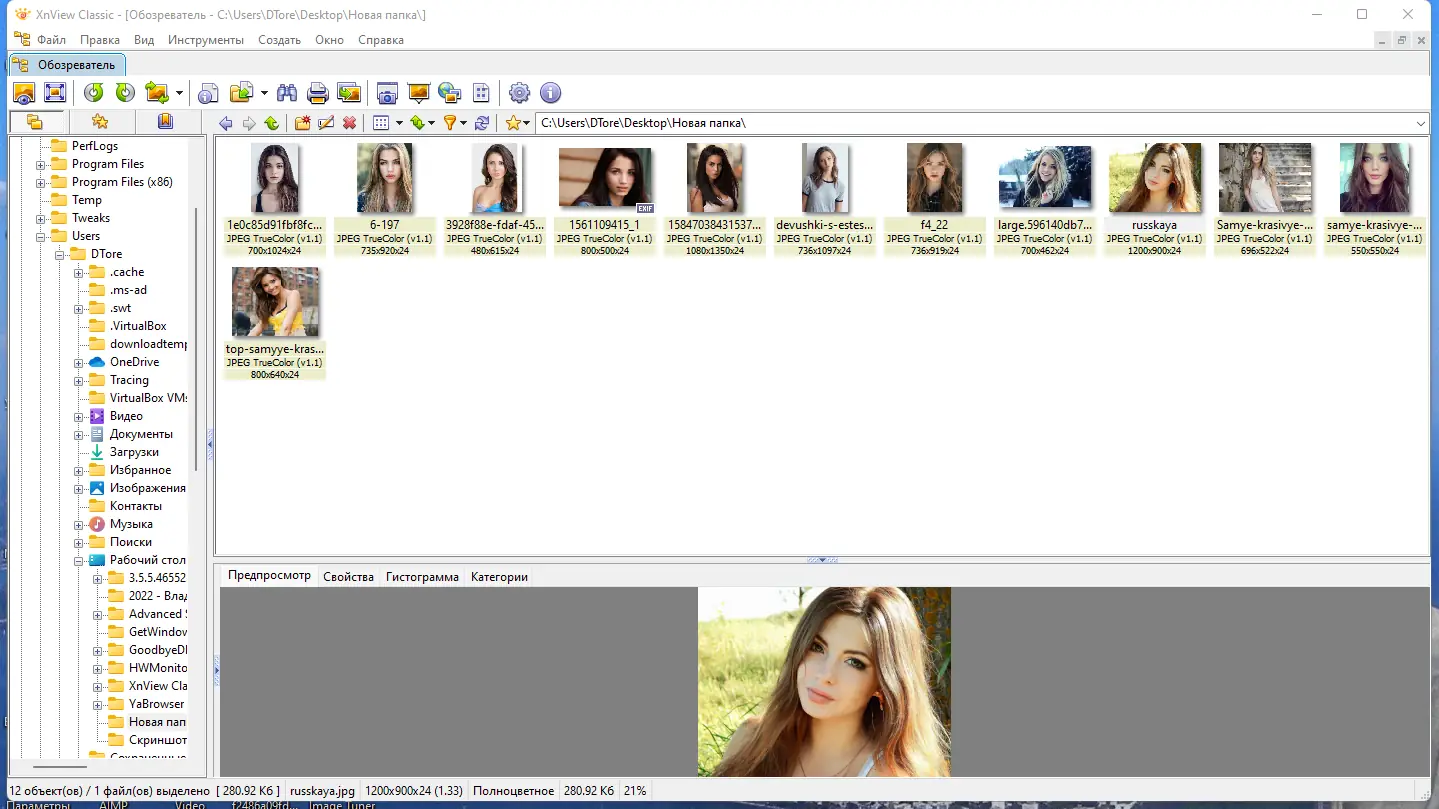Open the Инструменты menu
The height and width of the screenshot is (809, 1439).
pos(206,40)
